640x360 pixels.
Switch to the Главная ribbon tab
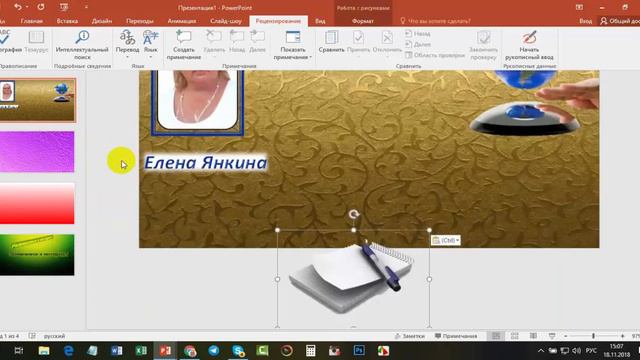tap(31, 21)
